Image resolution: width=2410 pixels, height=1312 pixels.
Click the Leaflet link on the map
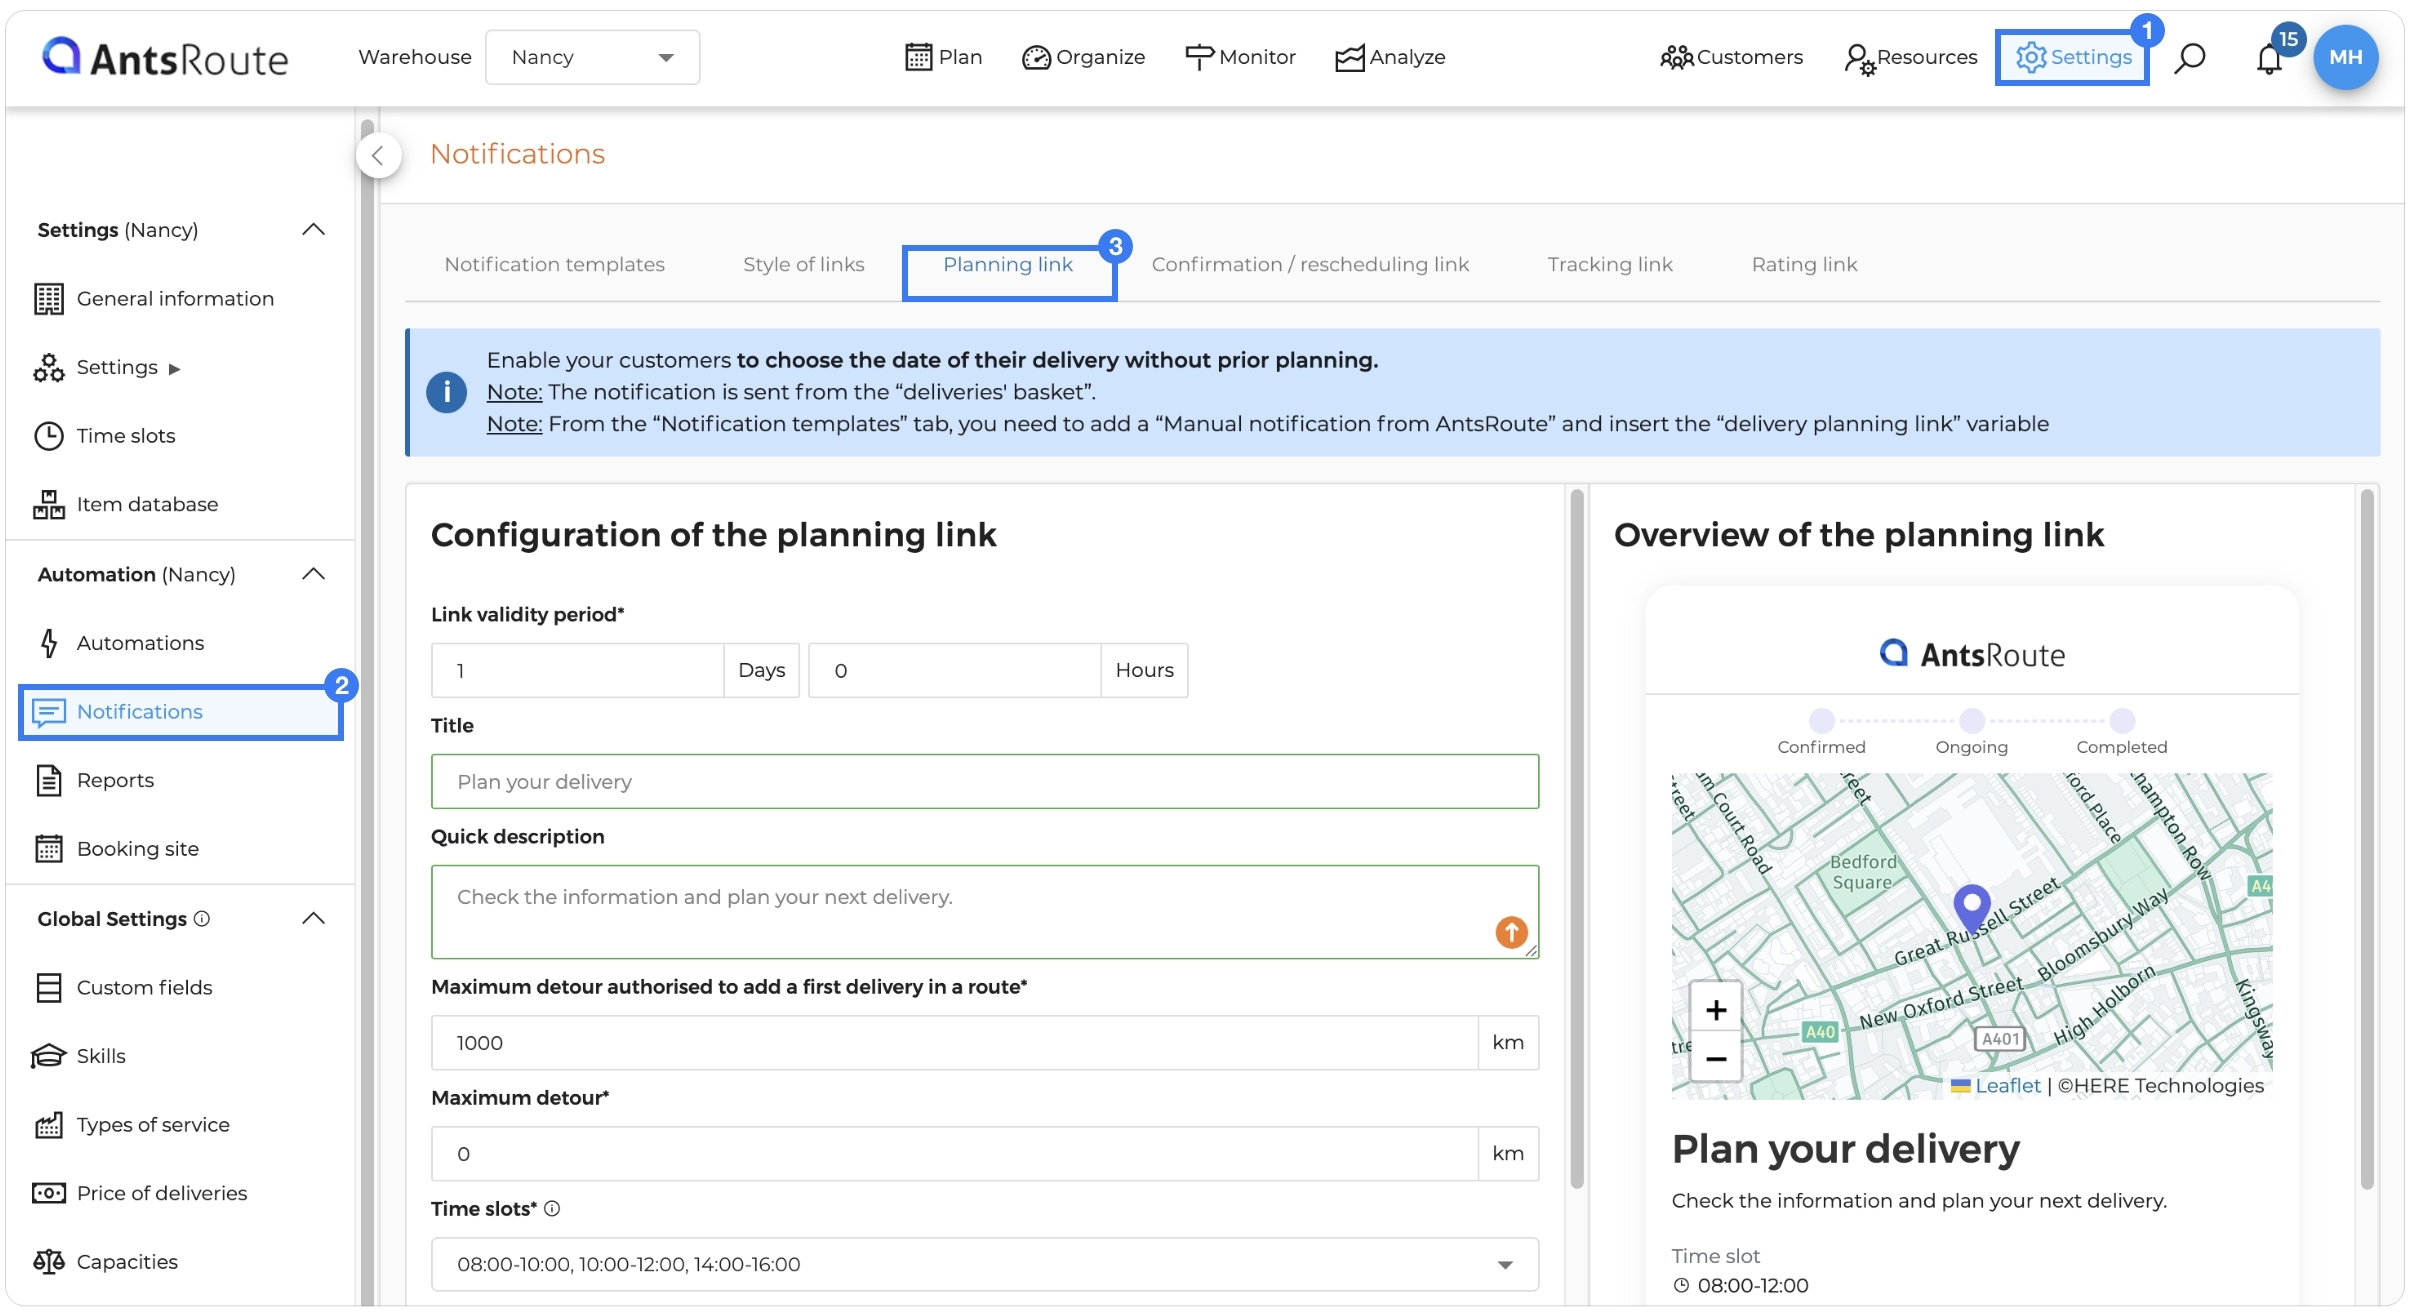[x=2007, y=1086]
